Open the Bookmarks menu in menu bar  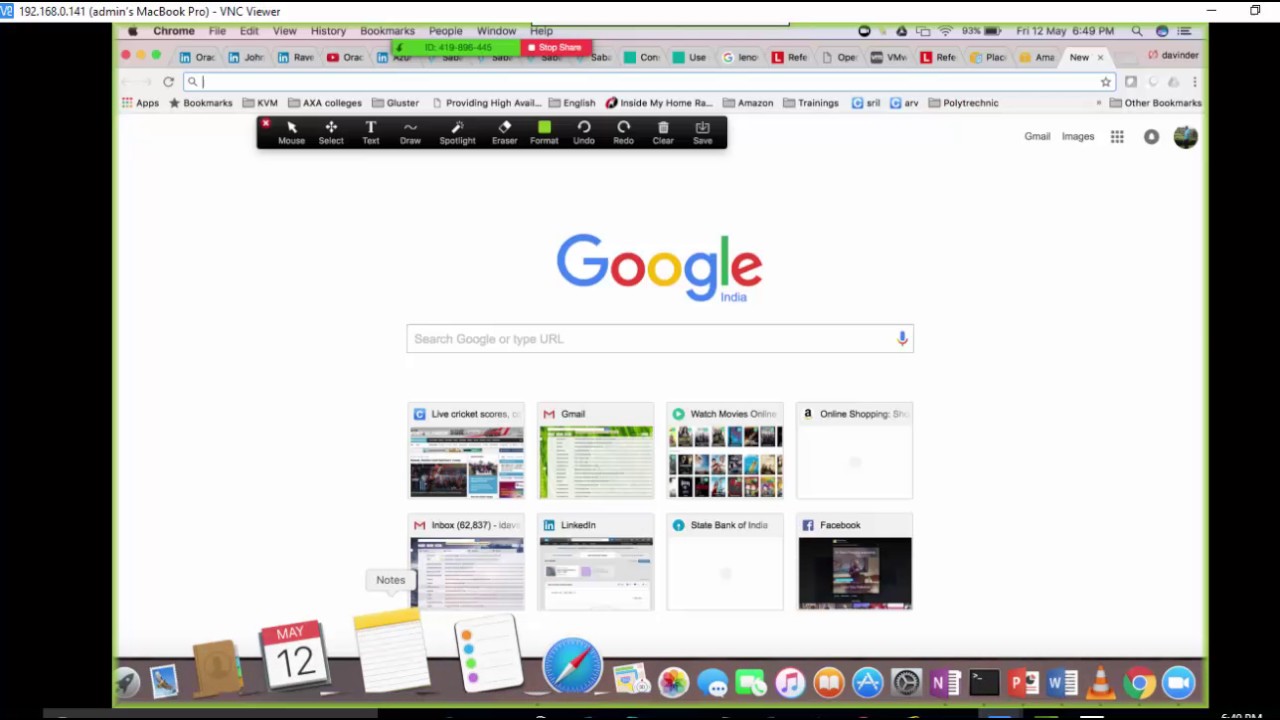[387, 31]
